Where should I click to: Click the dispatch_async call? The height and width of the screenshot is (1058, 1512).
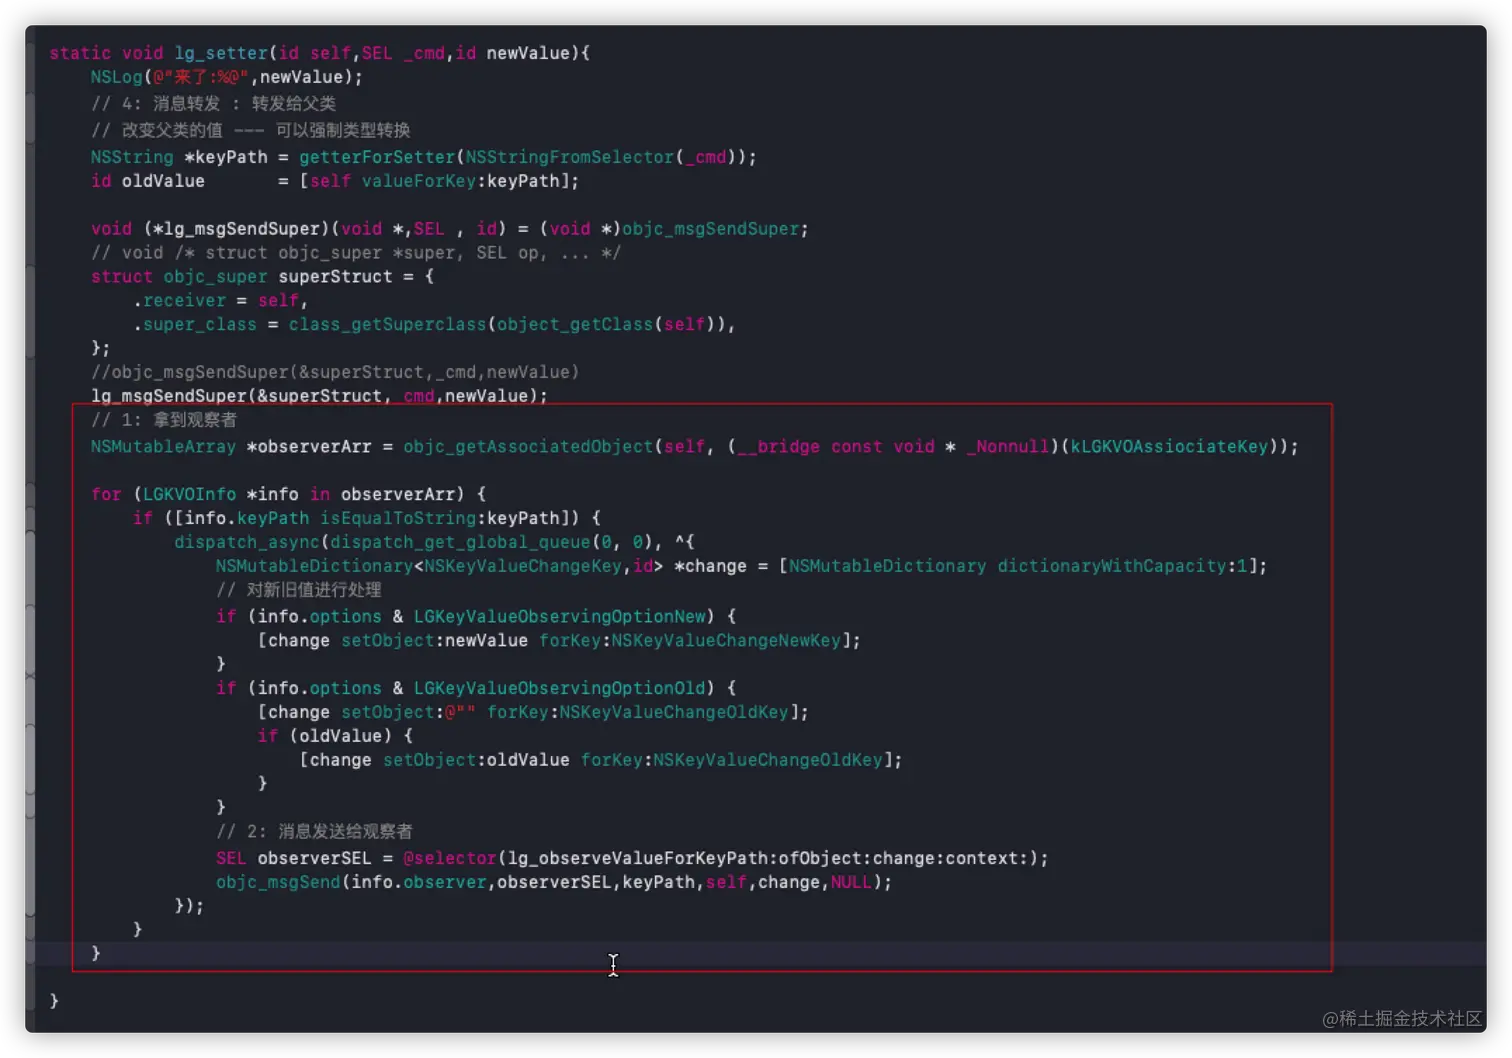point(247,542)
